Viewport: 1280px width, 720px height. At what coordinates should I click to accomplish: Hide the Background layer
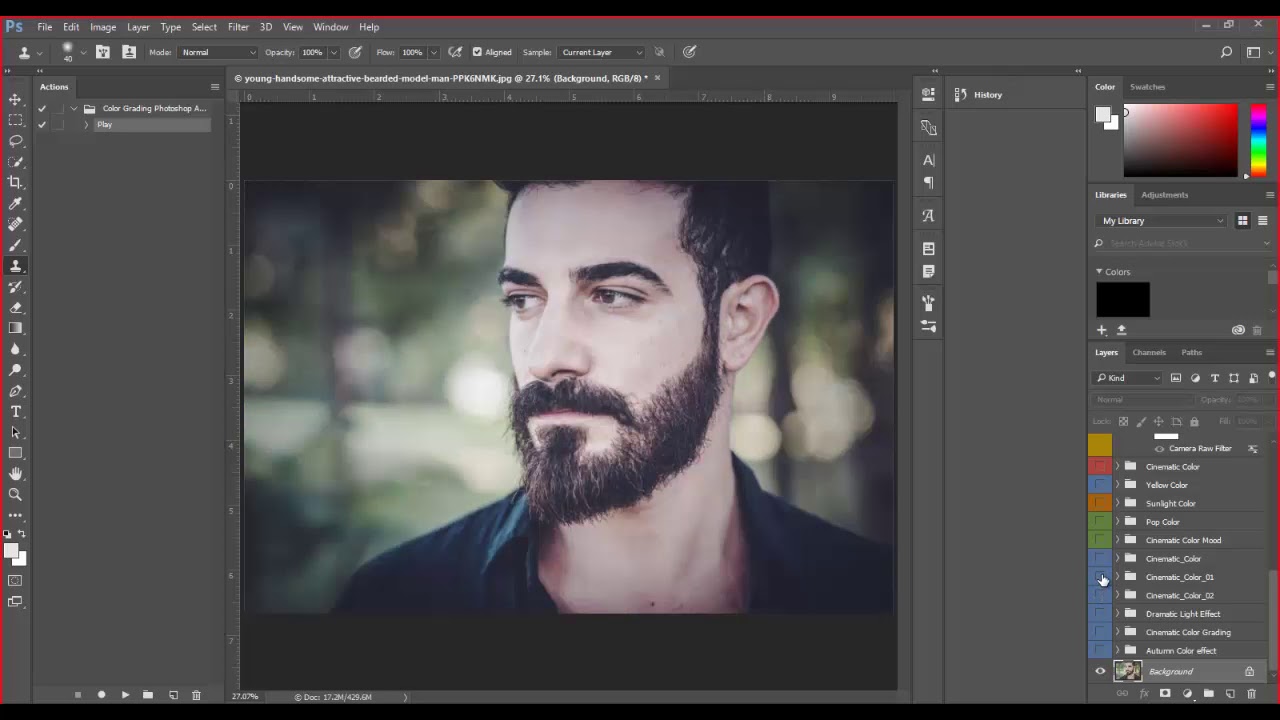coord(1100,672)
